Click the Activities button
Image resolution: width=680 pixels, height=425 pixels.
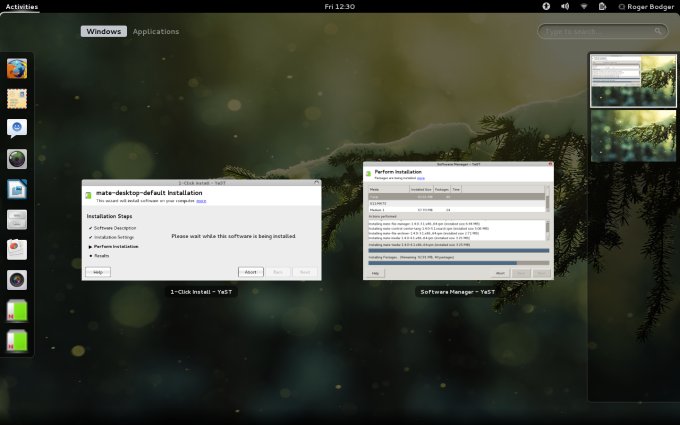[22, 7]
